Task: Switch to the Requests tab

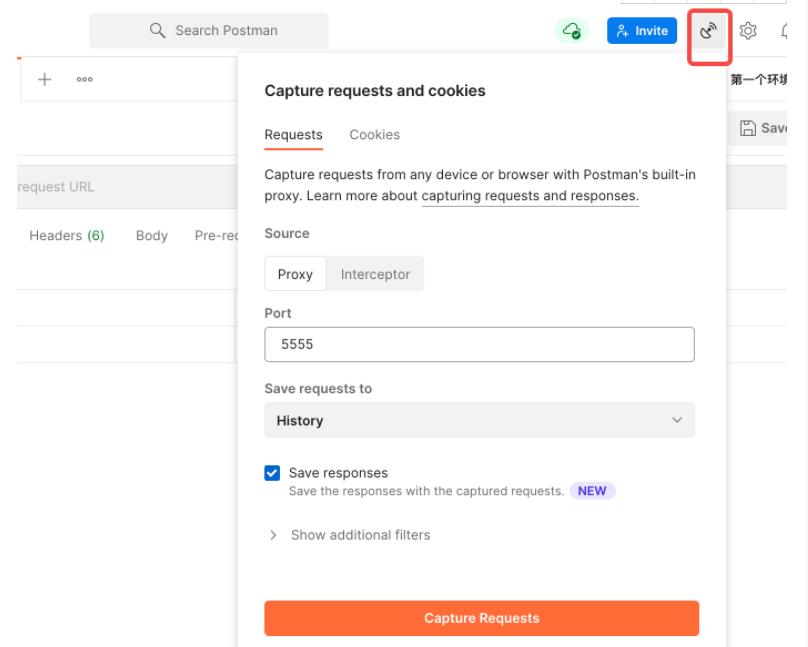Action: coord(293,135)
